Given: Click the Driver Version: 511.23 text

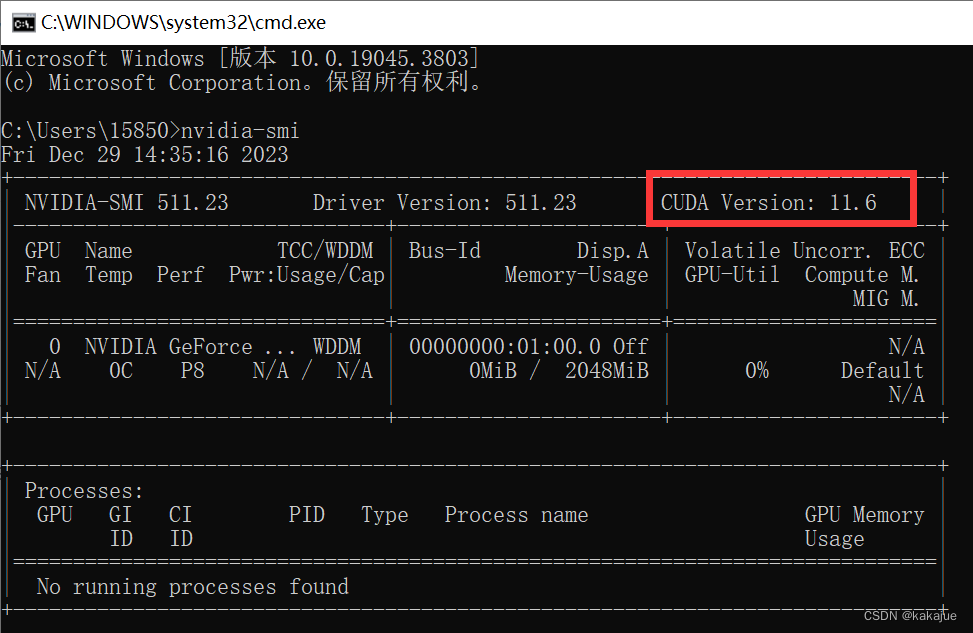Looking at the screenshot, I should (x=443, y=202).
